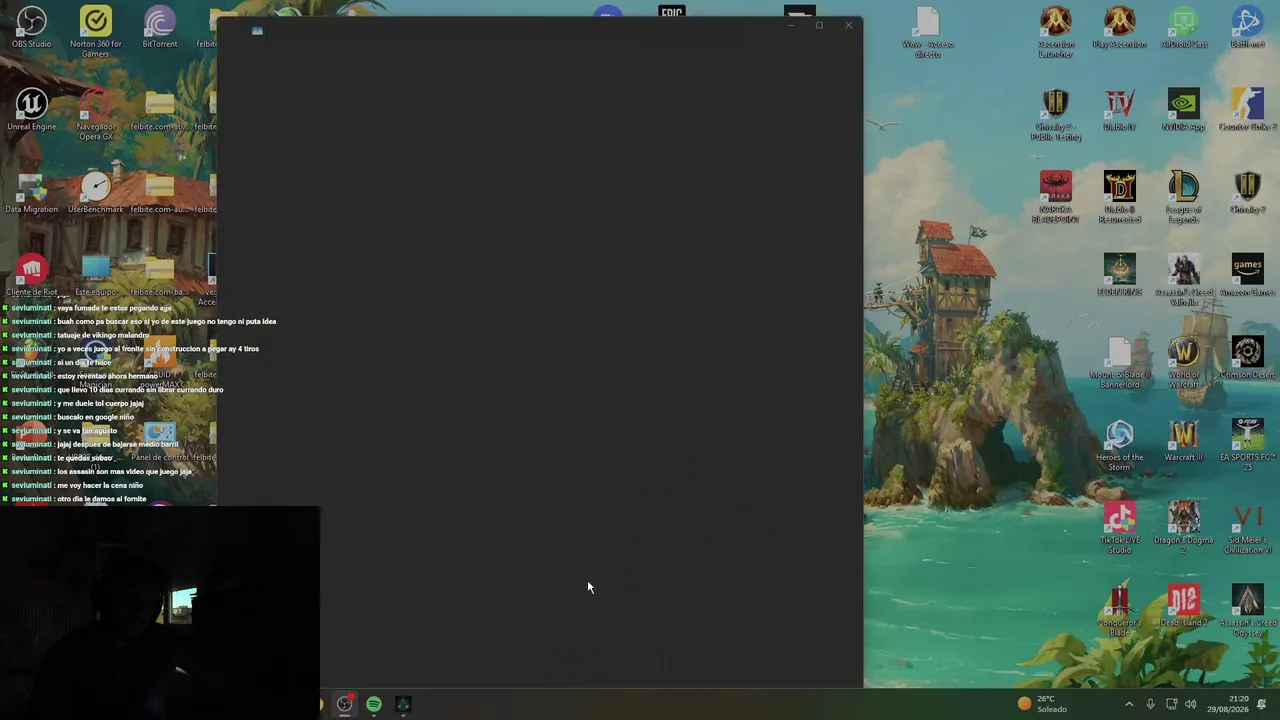Click the Diablo IV desktop icon
The height and width of the screenshot is (720, 1280).
[1120, 109]
